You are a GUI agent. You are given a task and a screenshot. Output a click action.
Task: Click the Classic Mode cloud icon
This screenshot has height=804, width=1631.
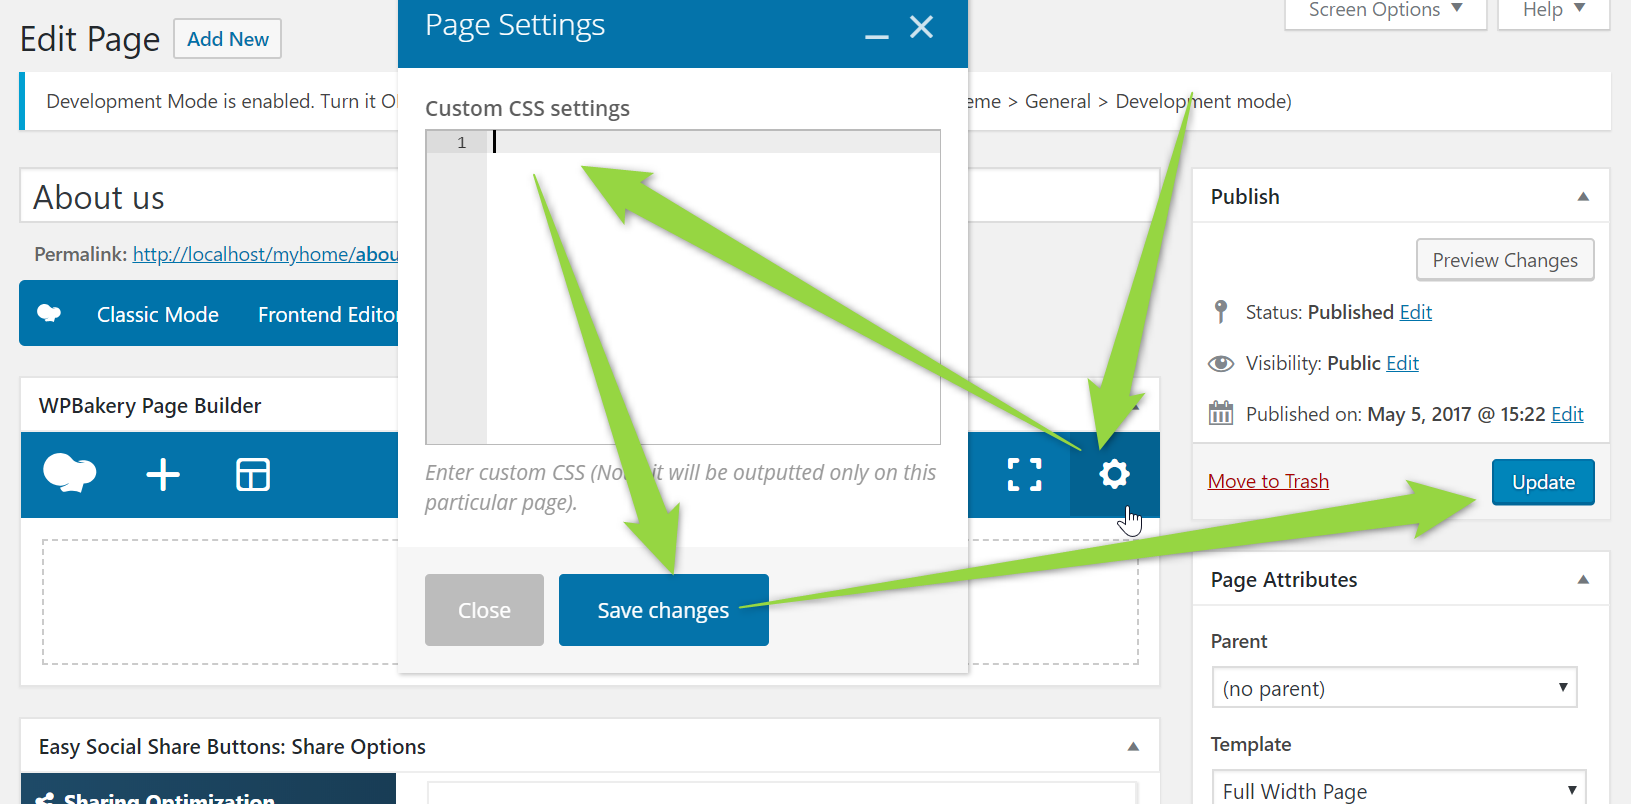49,314
